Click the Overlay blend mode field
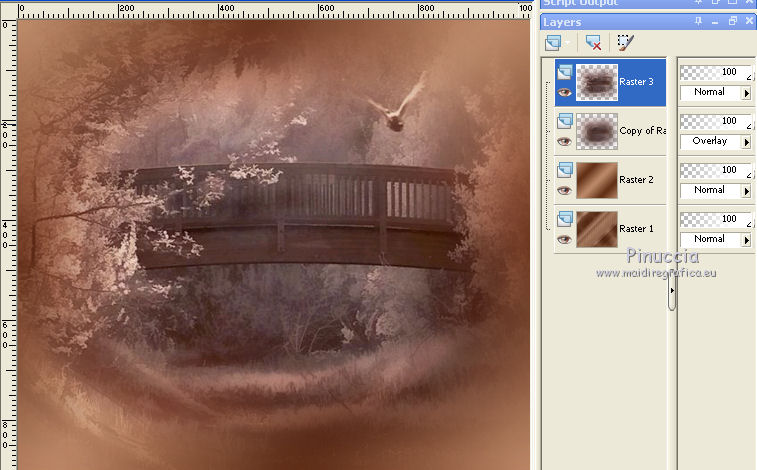Viewport: 757px width, 470px height. [x=711, y=141]
